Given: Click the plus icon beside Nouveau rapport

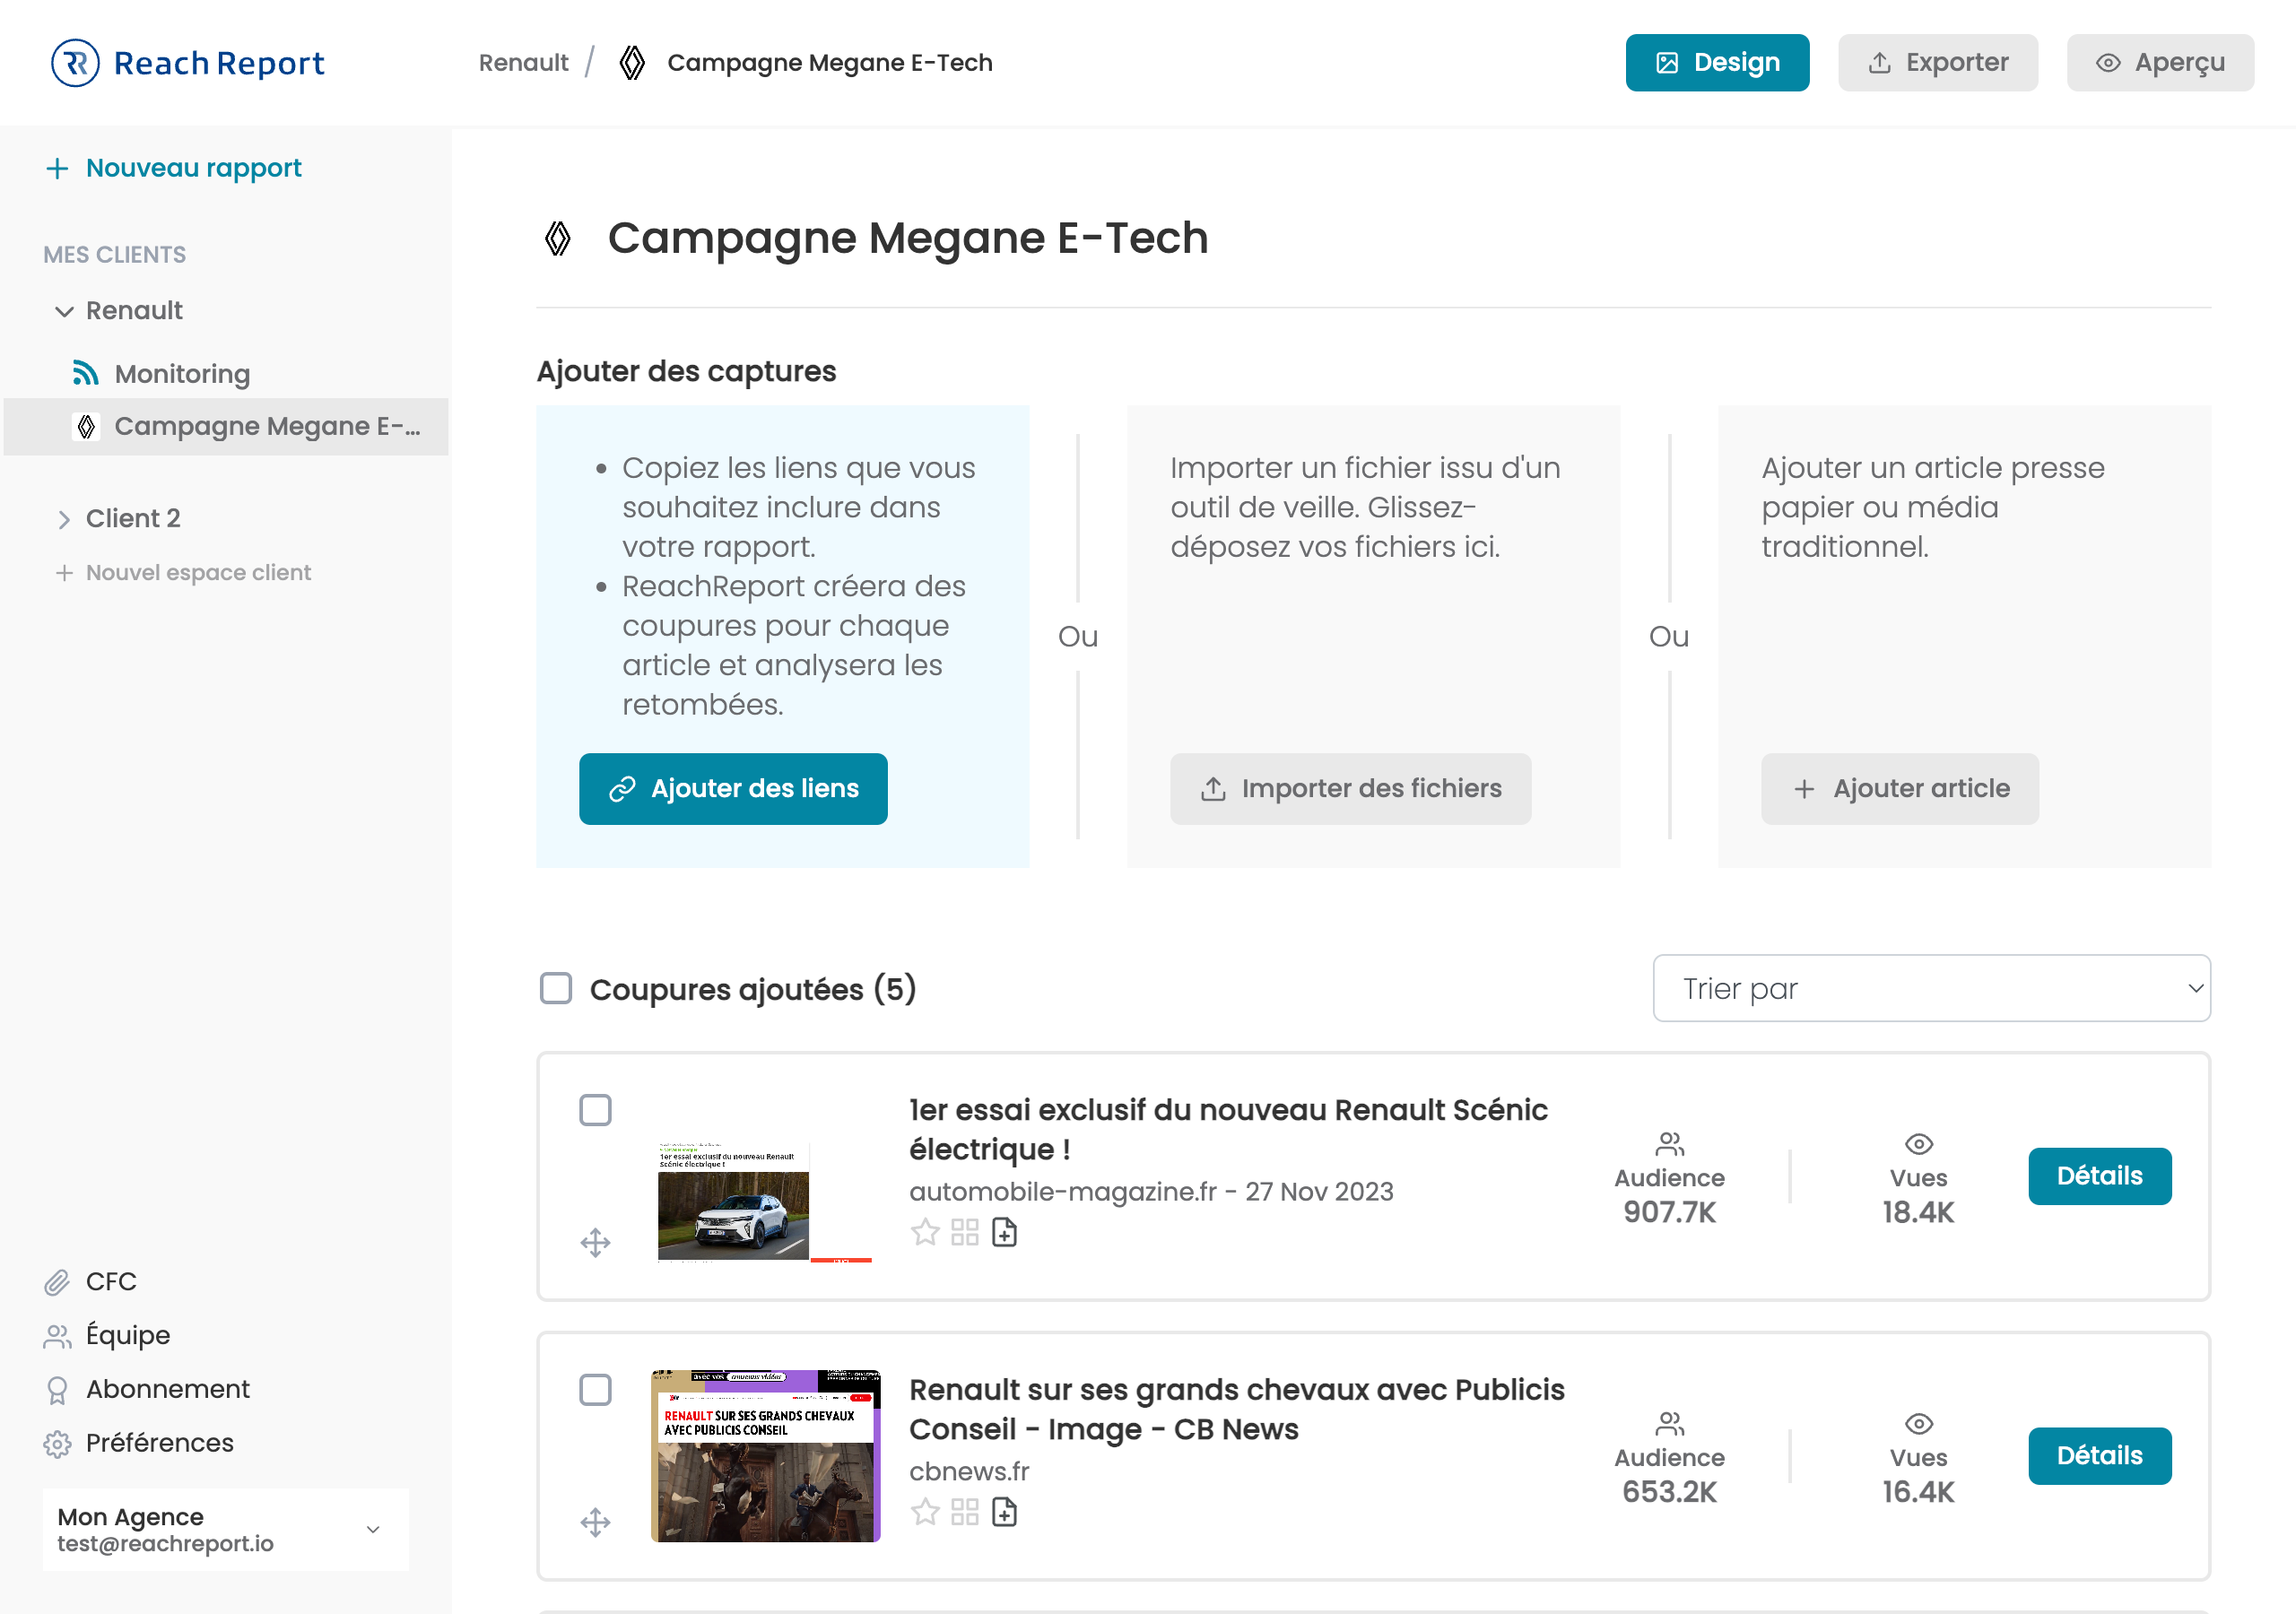Looking at the screenshot, I should pos(58,168).
